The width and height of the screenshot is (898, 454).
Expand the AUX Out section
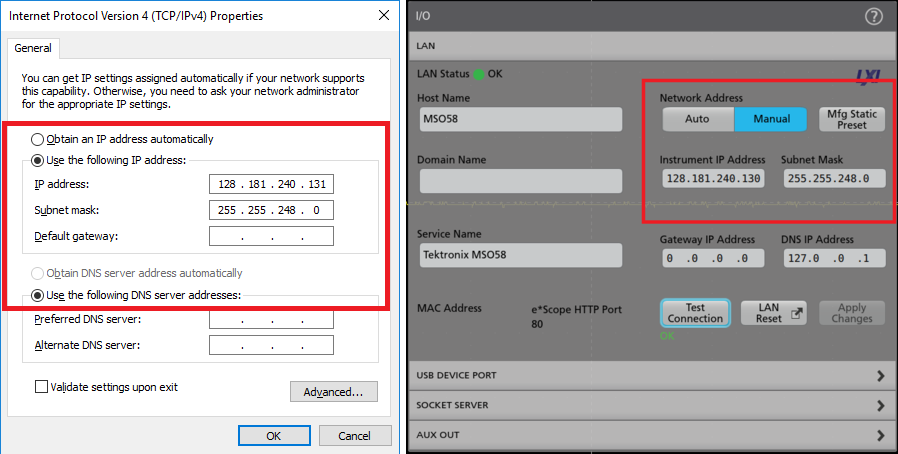[x=650, y=436]
